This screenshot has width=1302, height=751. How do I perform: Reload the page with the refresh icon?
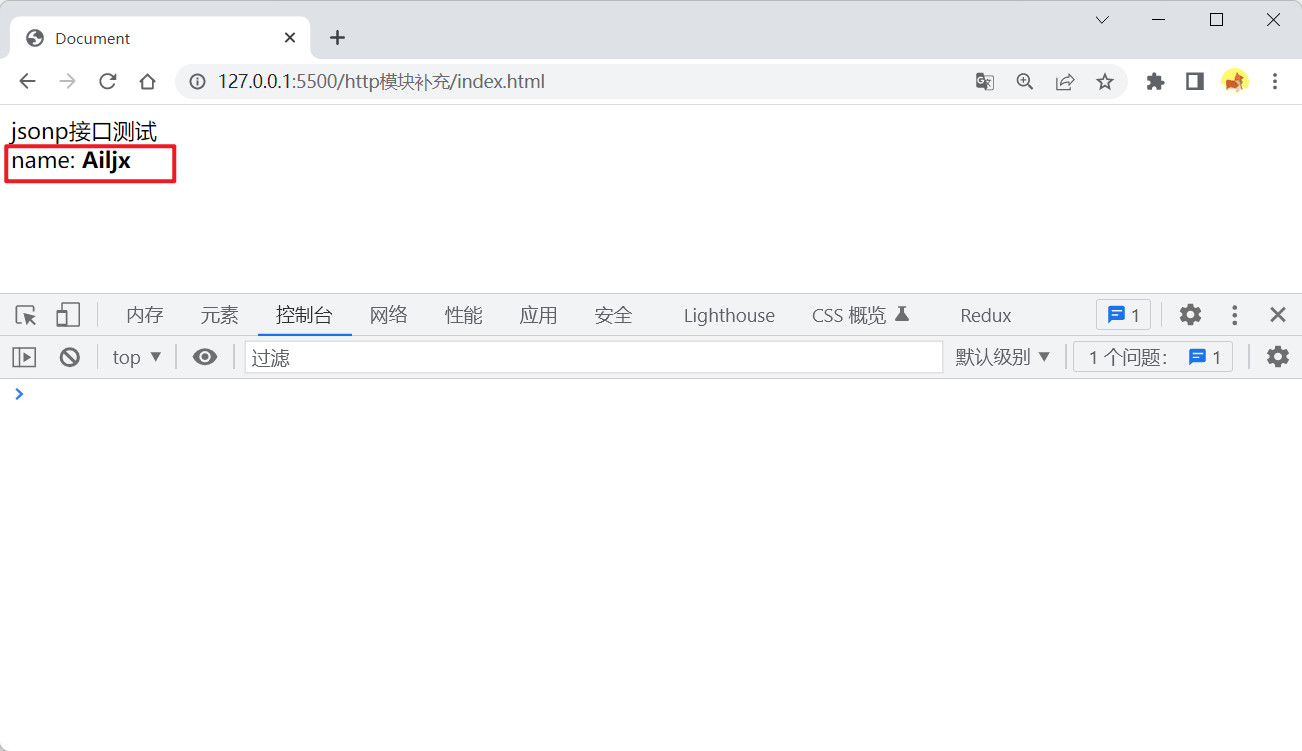108,82
